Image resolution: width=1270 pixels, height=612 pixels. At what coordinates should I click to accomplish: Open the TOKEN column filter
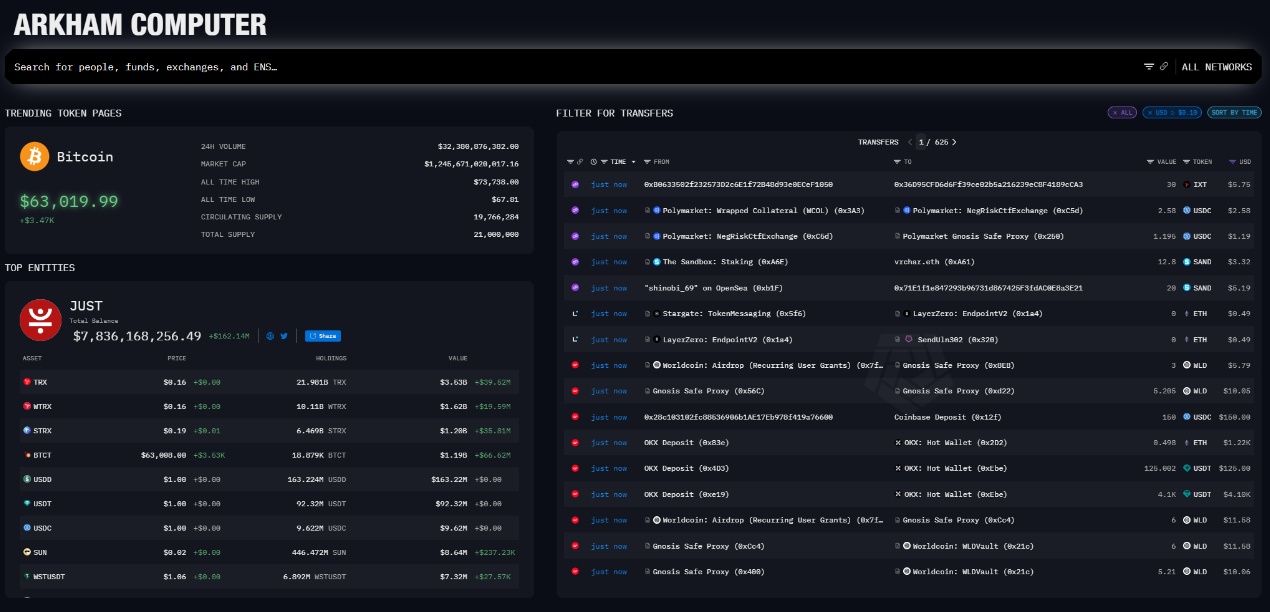click(1186, 161)
